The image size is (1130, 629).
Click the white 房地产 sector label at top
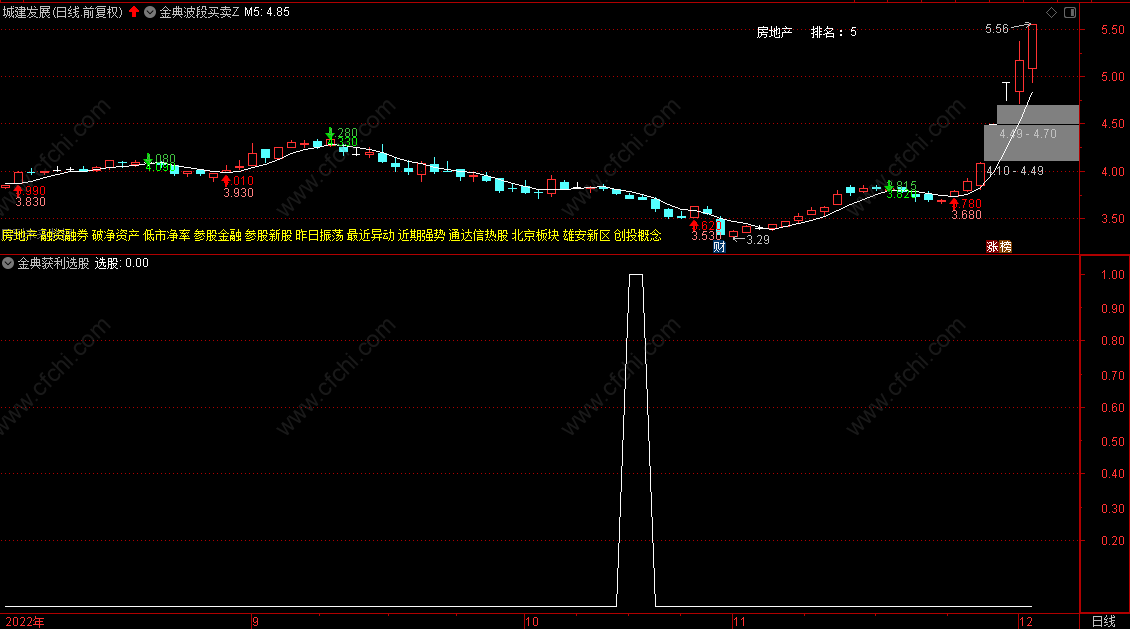click(774, 32)
